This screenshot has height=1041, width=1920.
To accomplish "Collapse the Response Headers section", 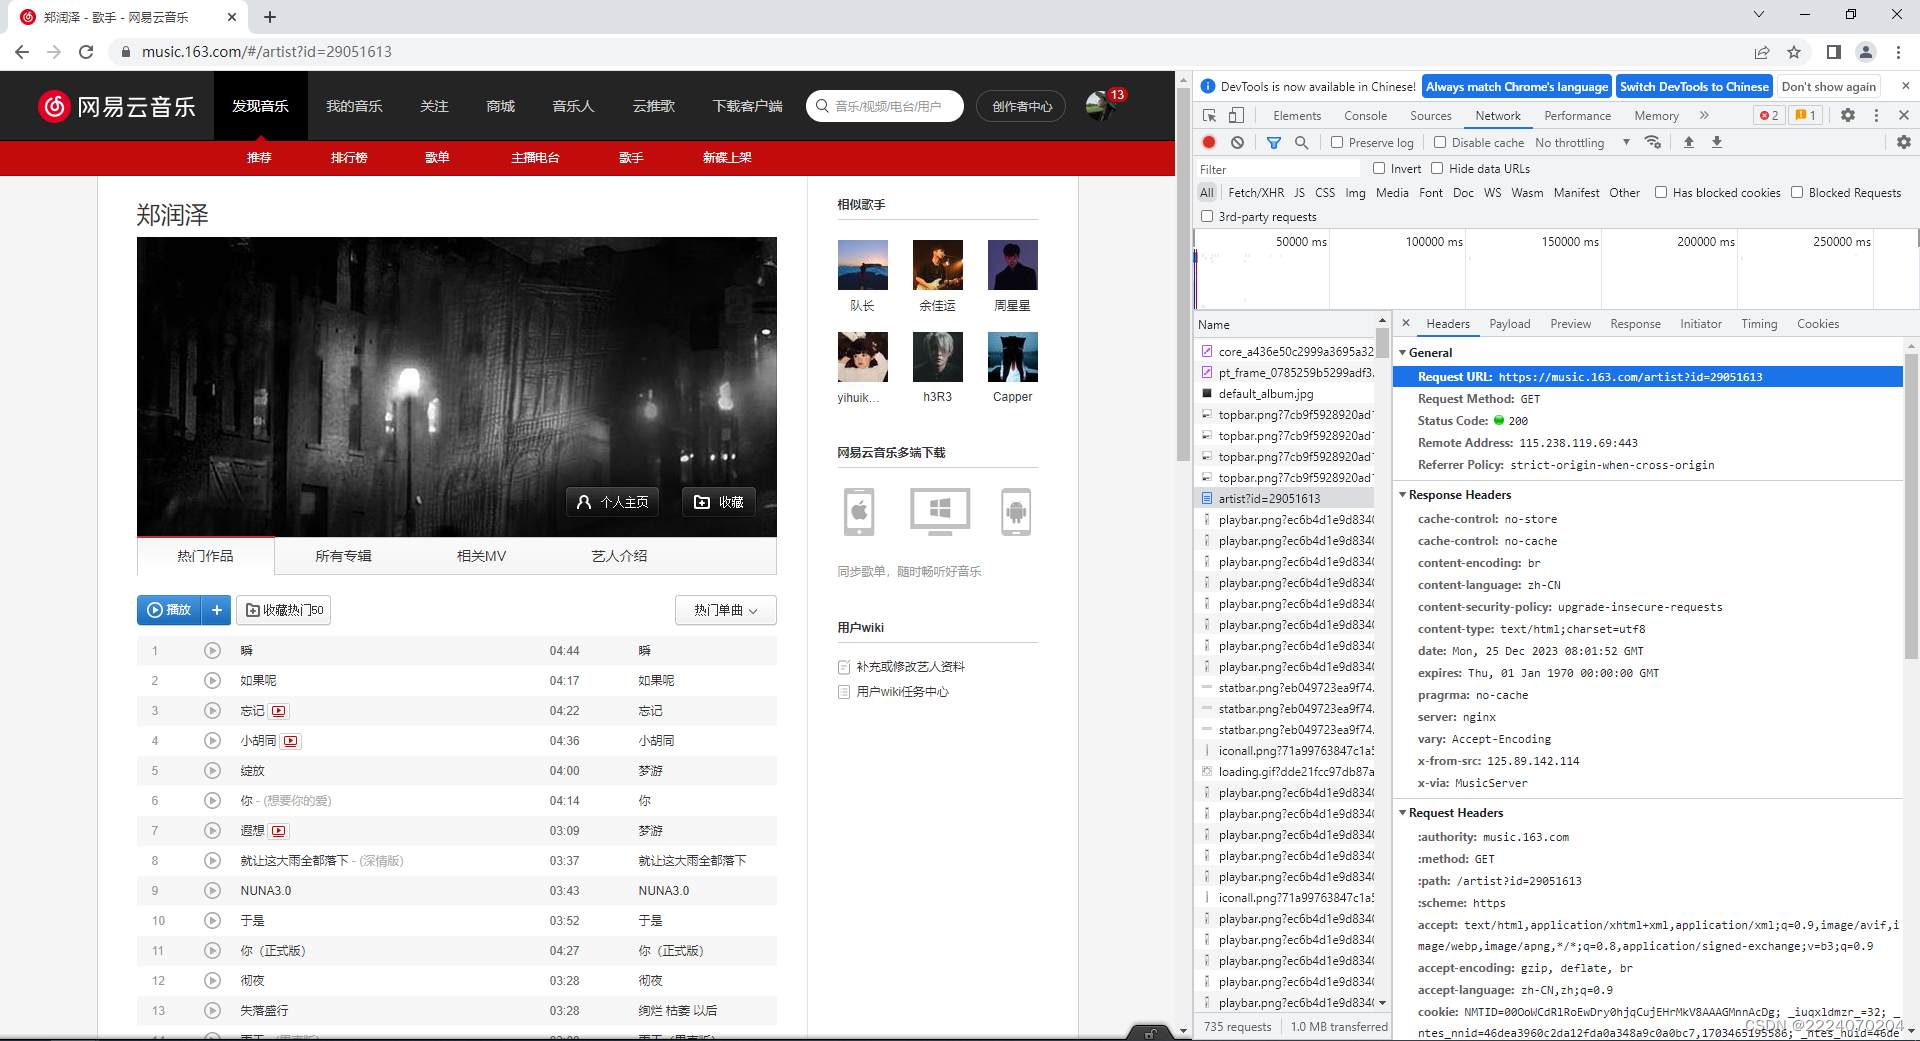I will click(1403, 495).
